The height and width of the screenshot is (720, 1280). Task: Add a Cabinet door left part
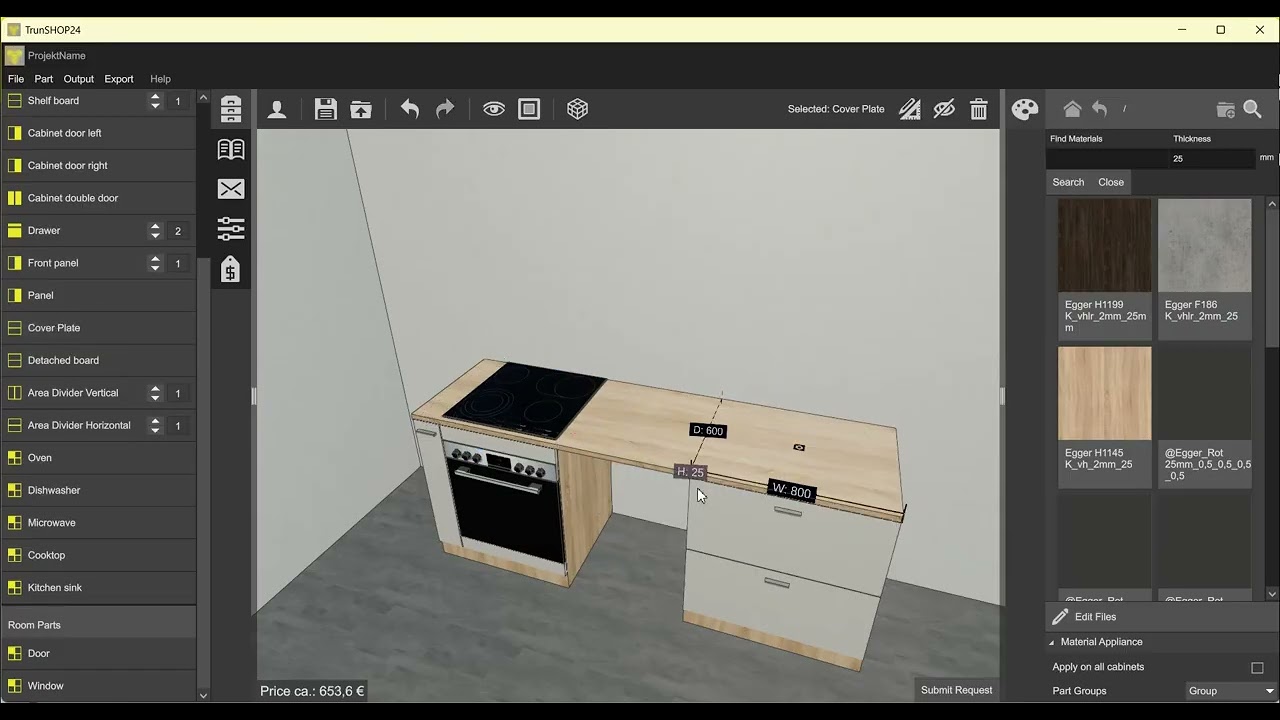(x=98, y=133)
